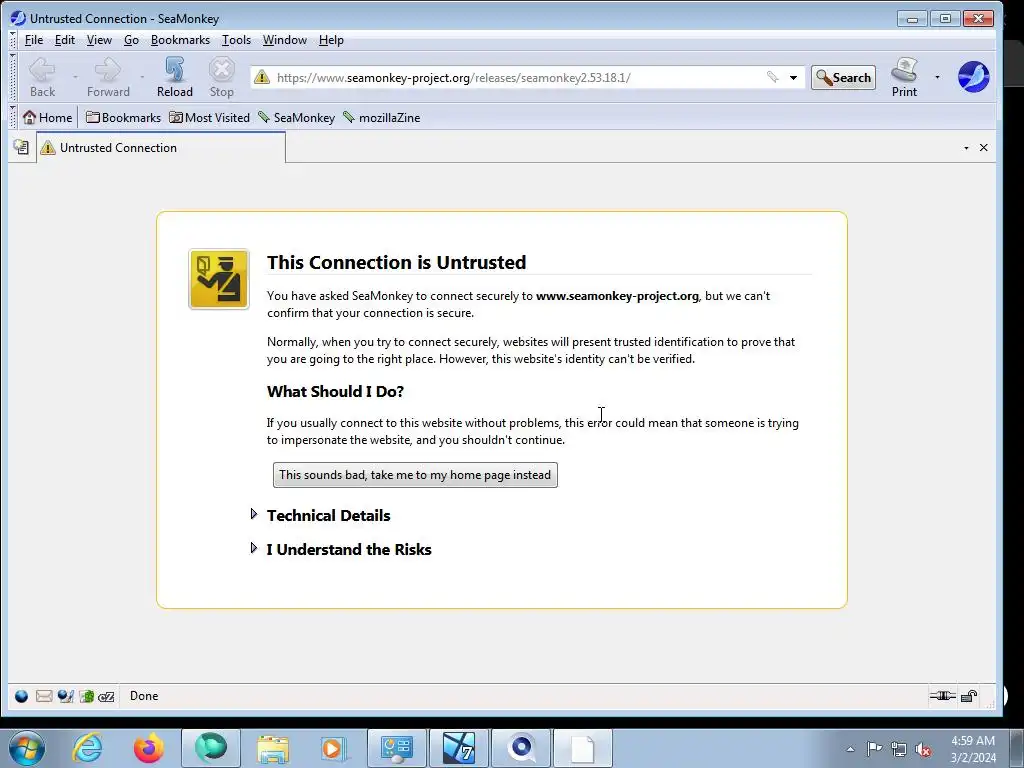
Task: Click the Forward navigation button
Action: (x=108, y=77)
